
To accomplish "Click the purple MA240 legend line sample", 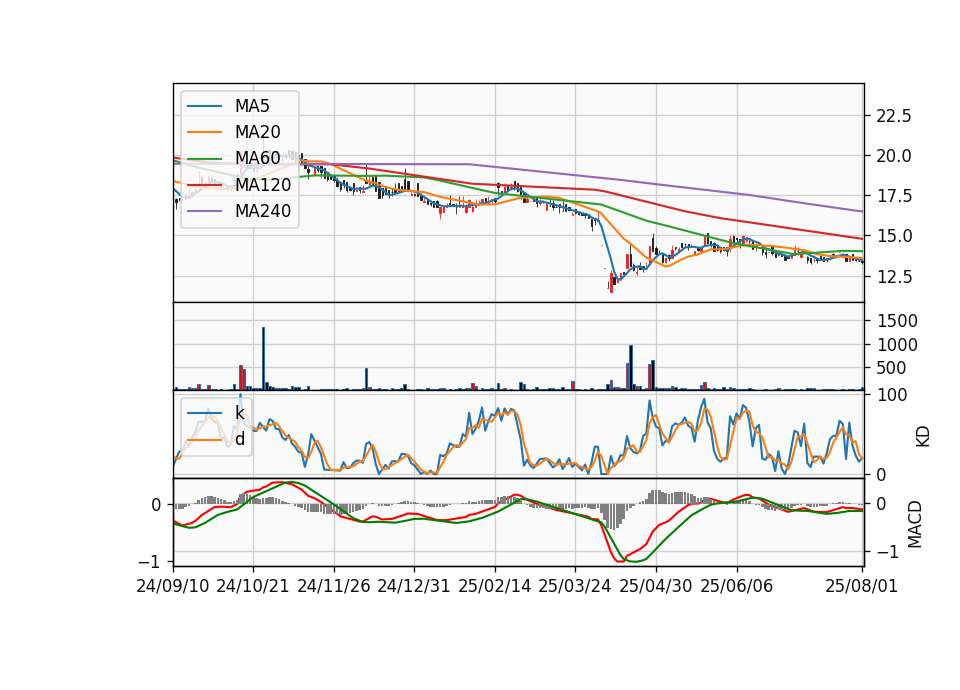I will click(x=204, y=211).
